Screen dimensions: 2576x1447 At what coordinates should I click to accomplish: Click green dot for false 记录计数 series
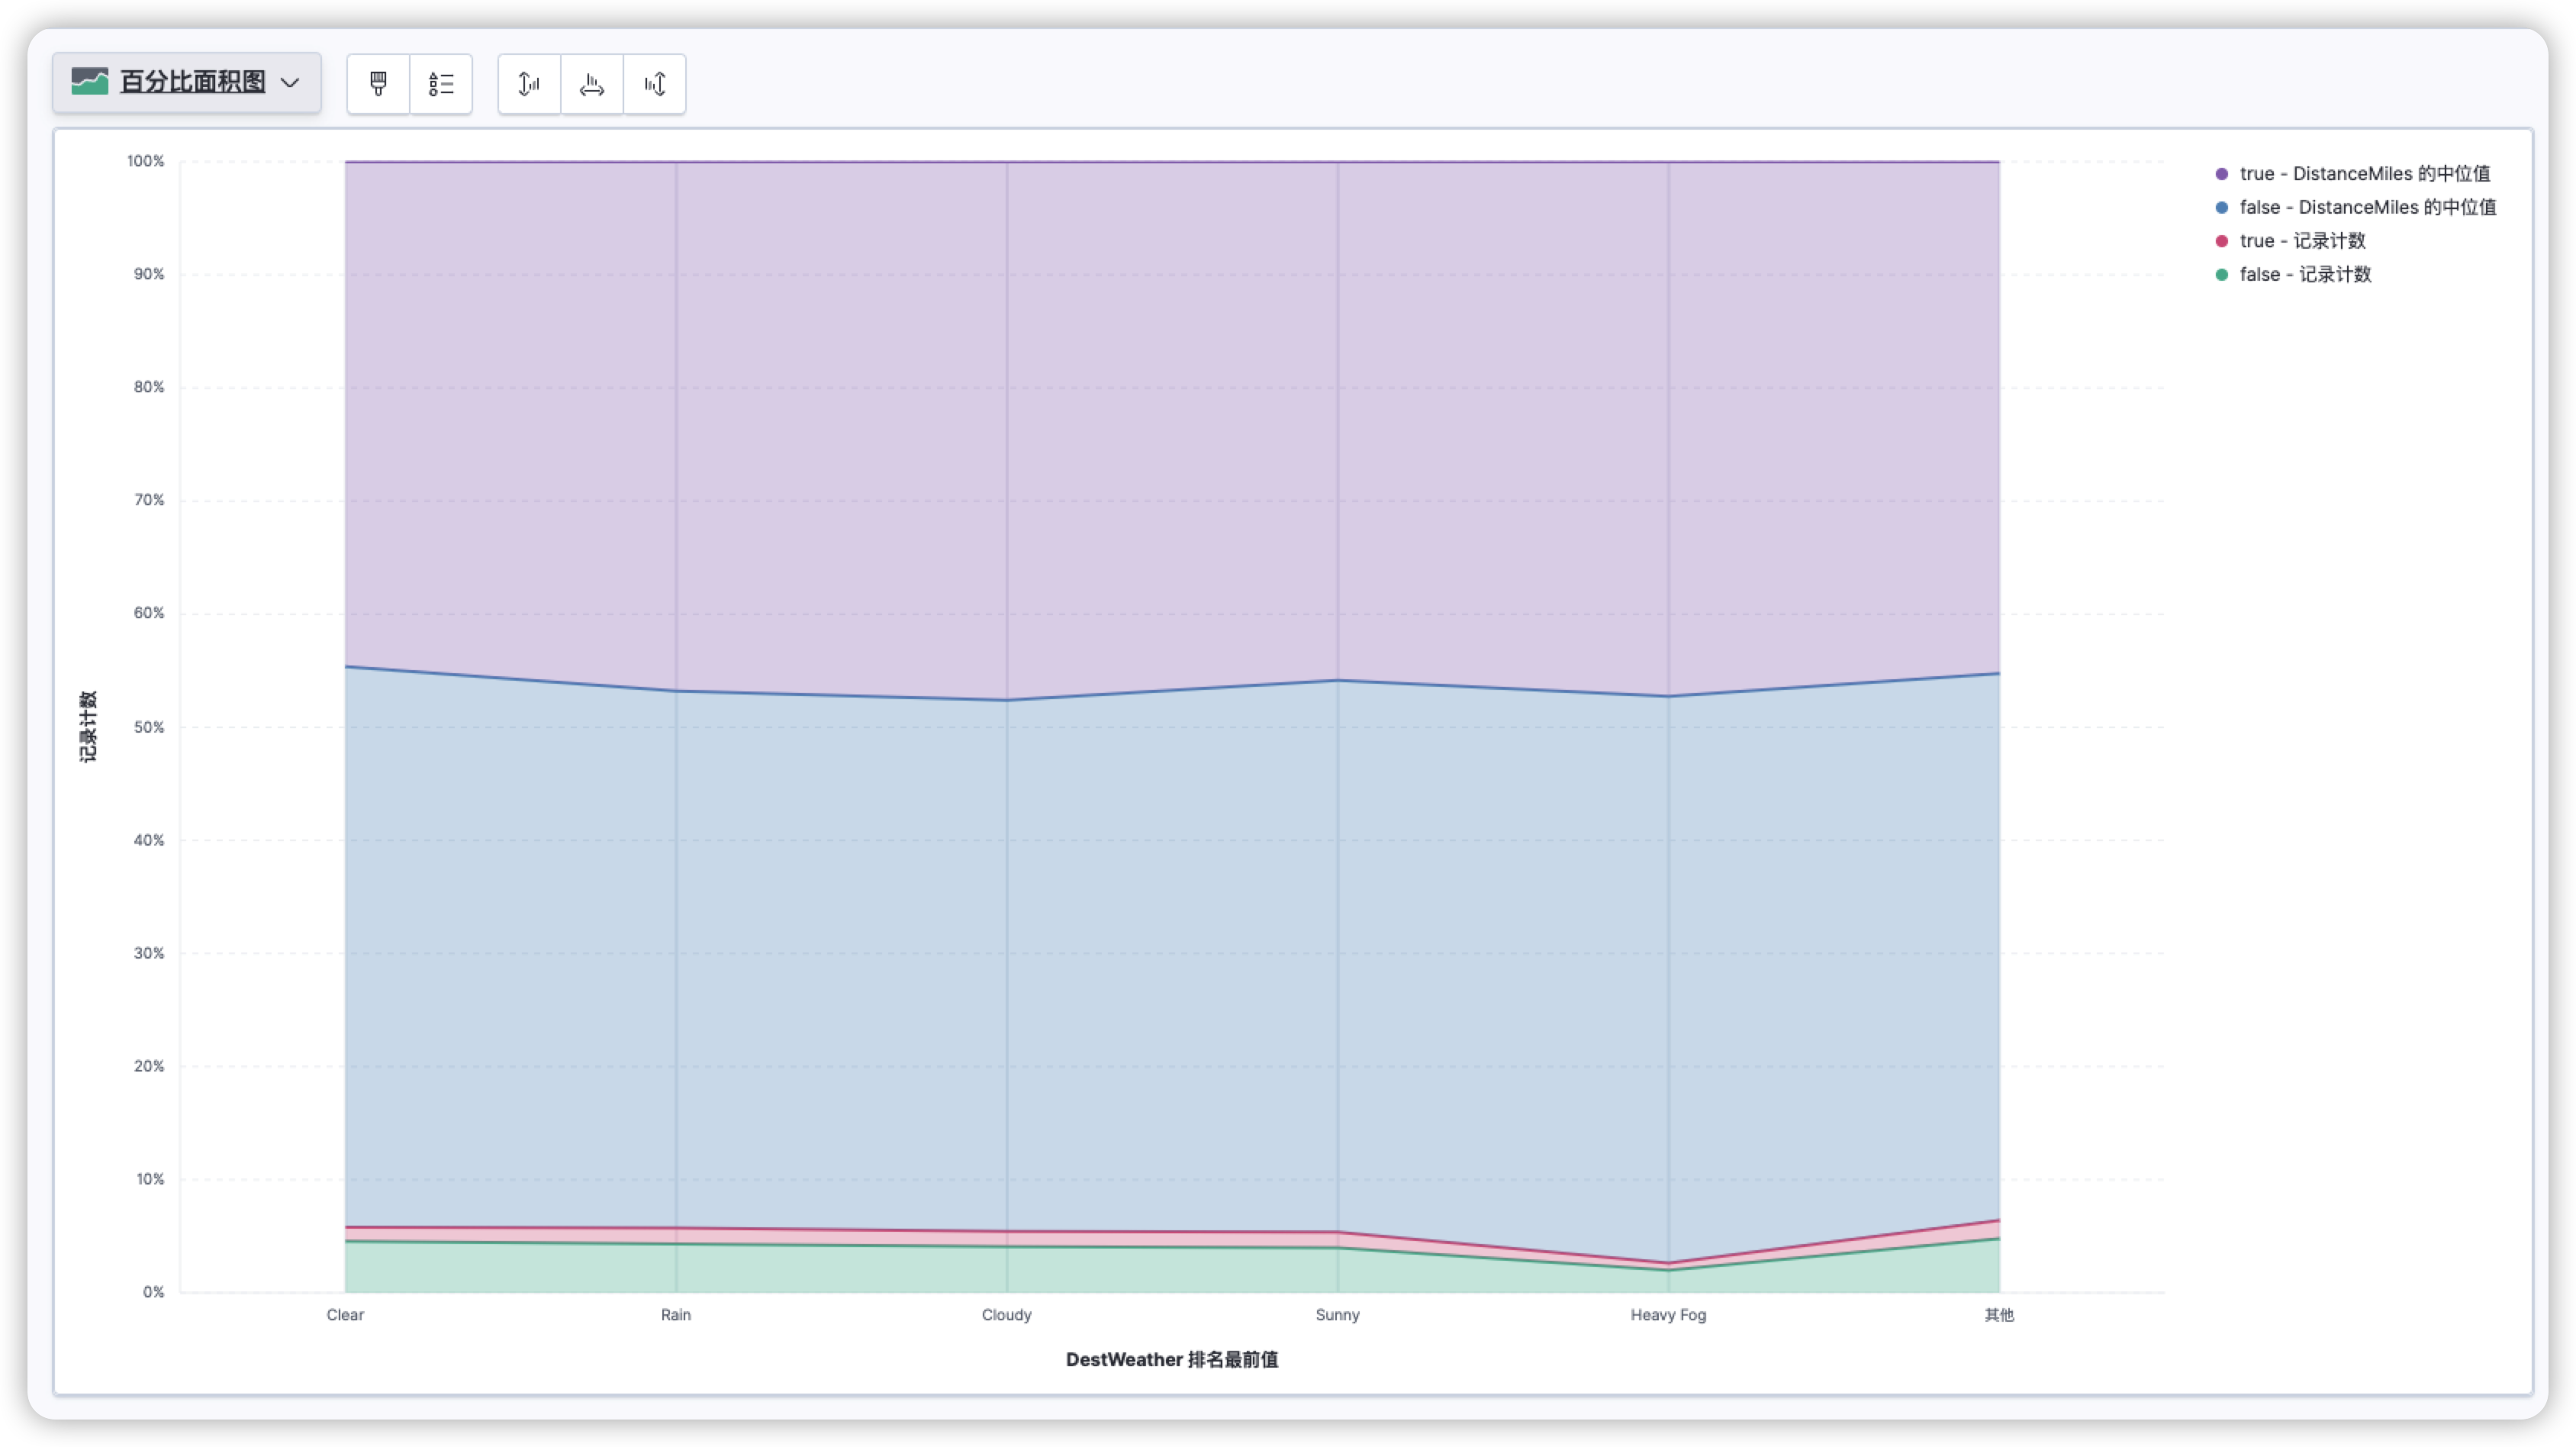click(x=2221, y=275)
